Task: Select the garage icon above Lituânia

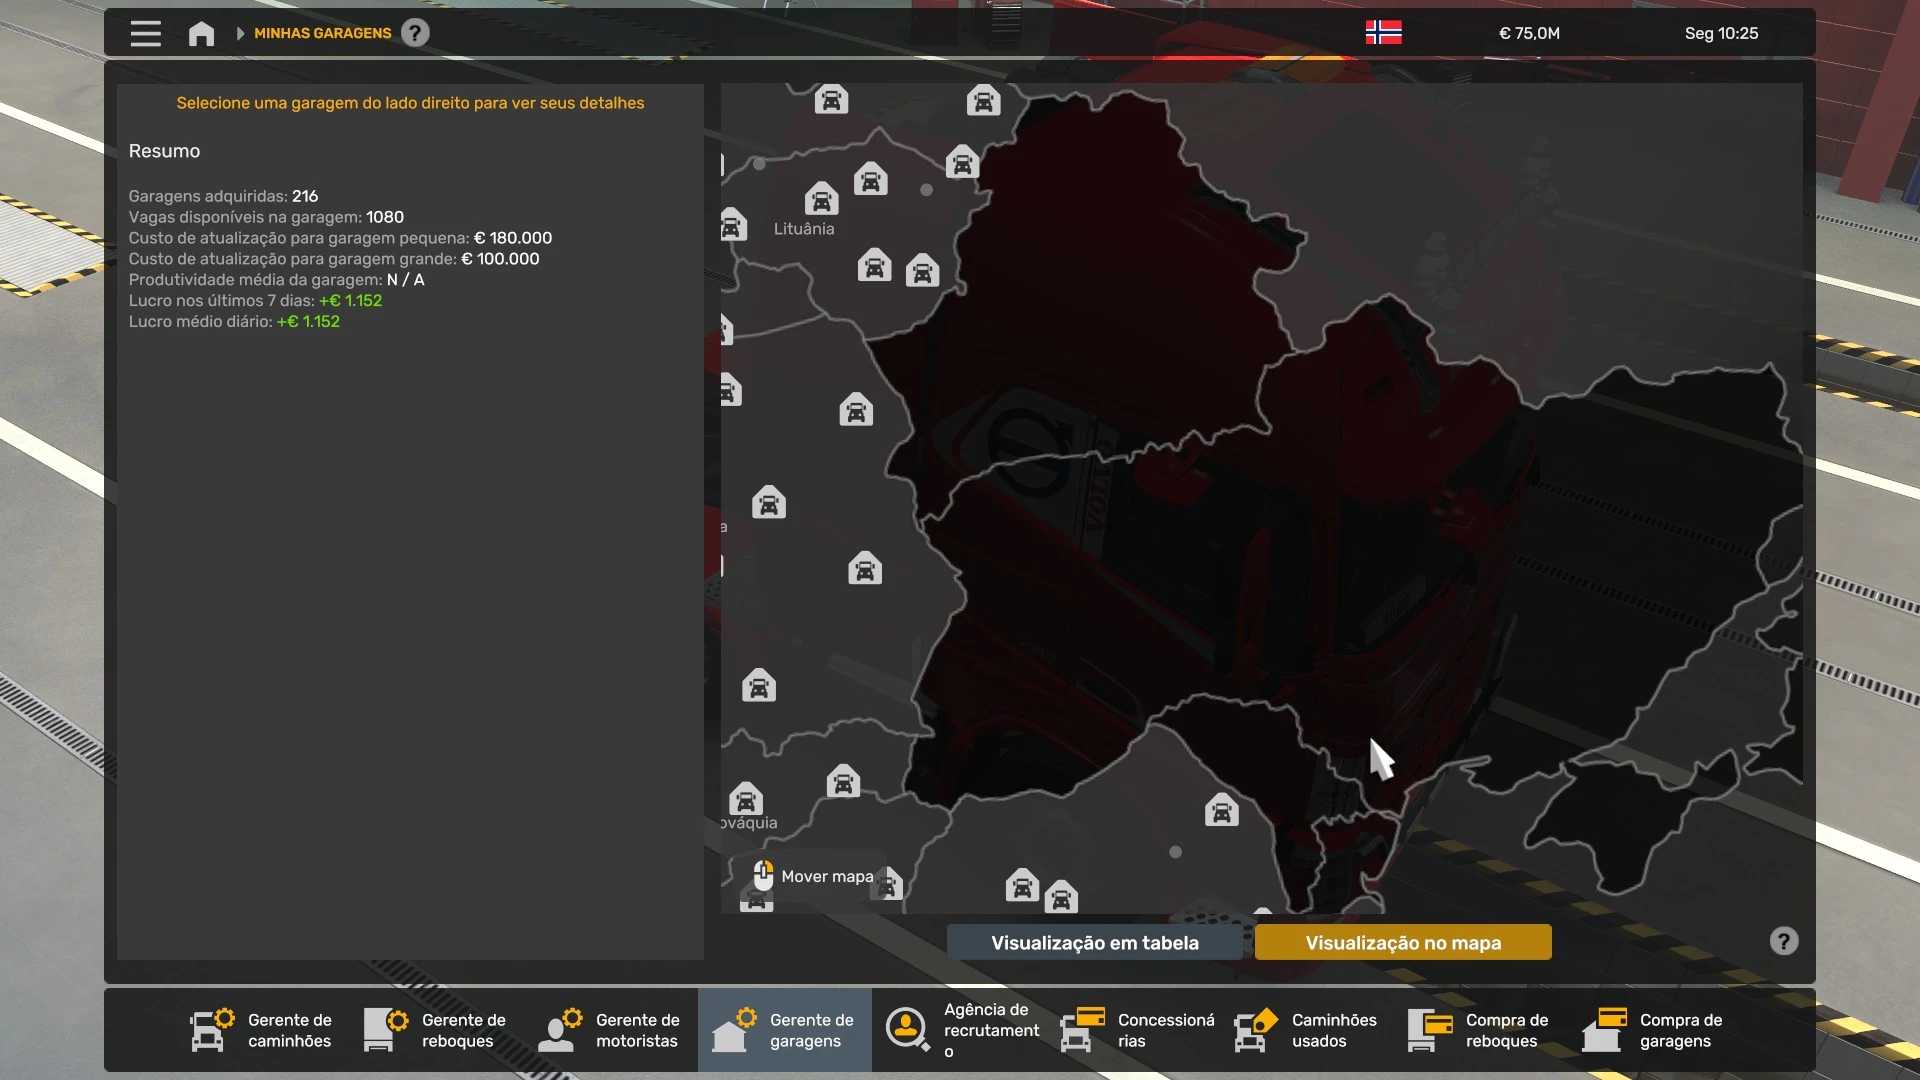Action: pos(821,199)
